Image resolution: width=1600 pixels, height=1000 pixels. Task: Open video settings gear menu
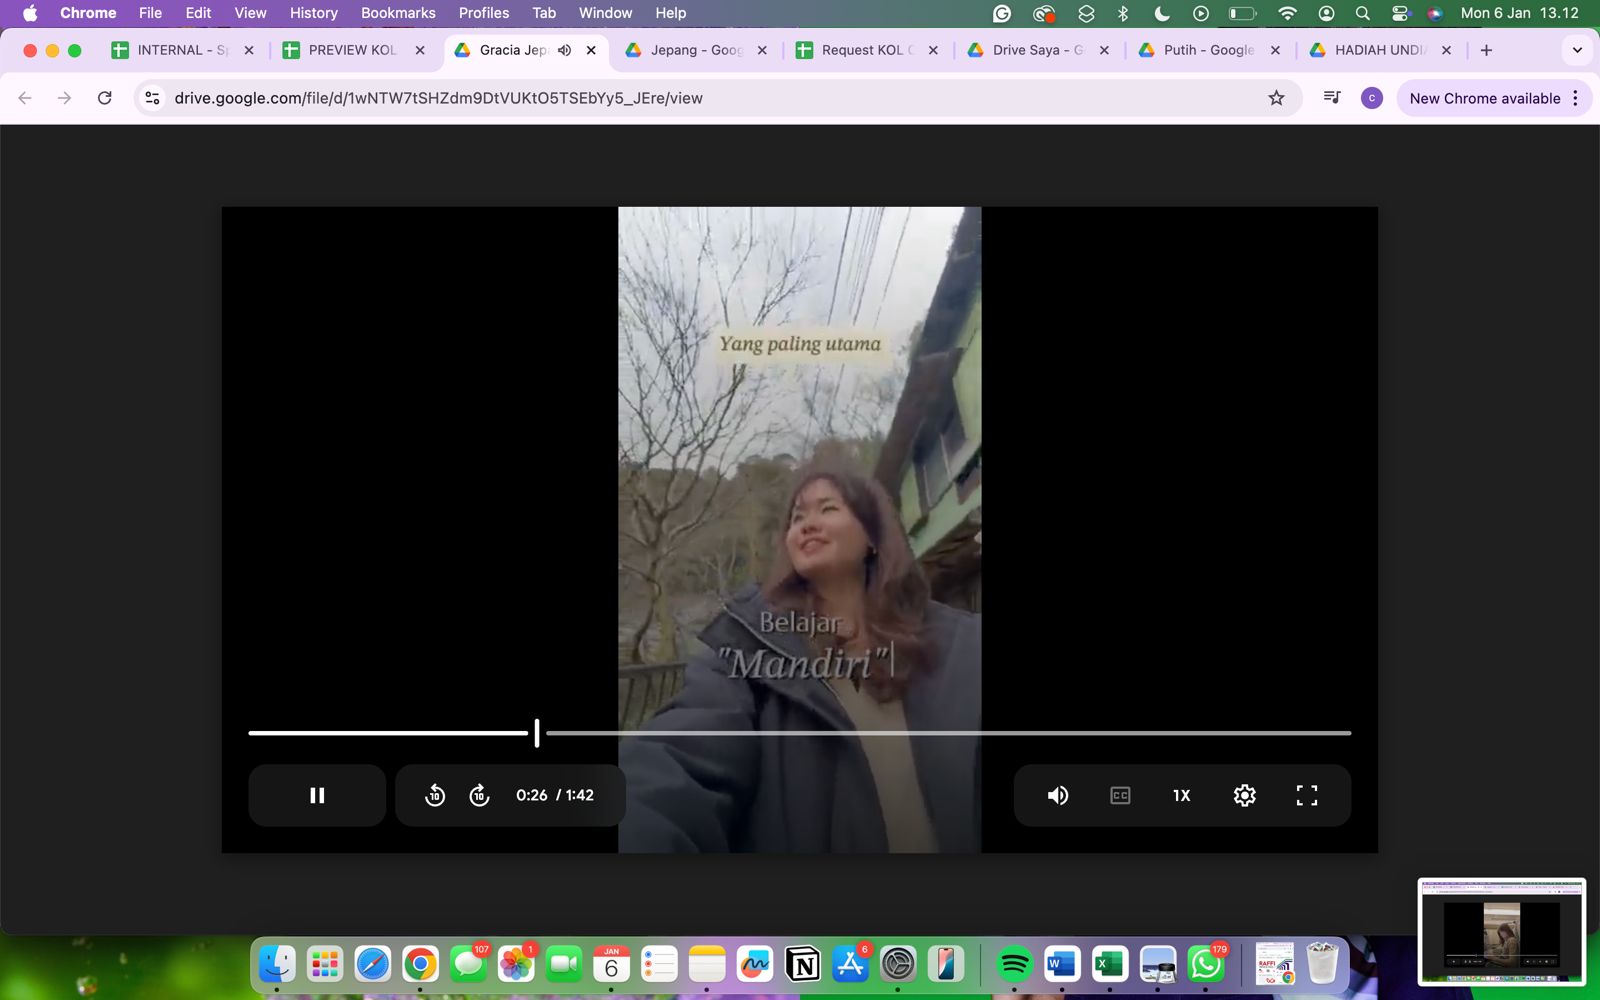point(1244,795)
